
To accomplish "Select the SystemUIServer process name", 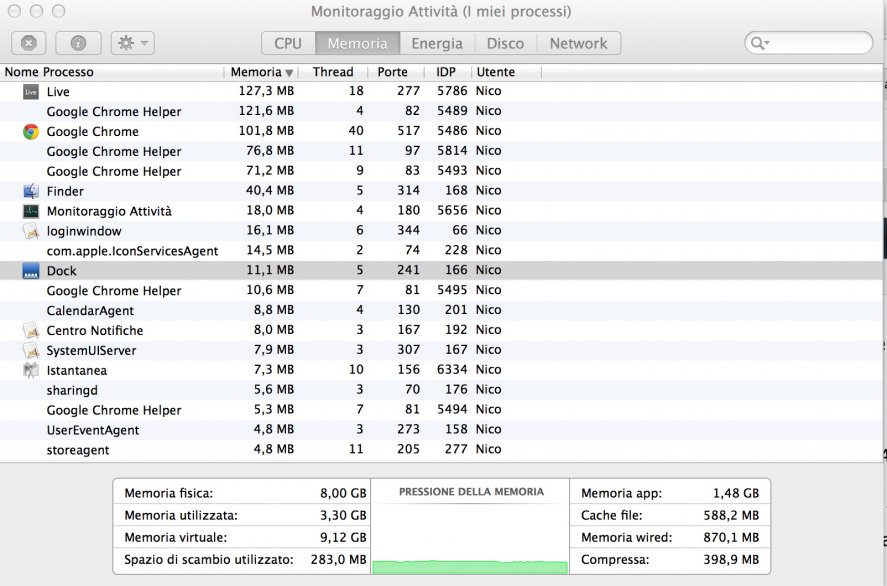I will click(x=91, y=350).
